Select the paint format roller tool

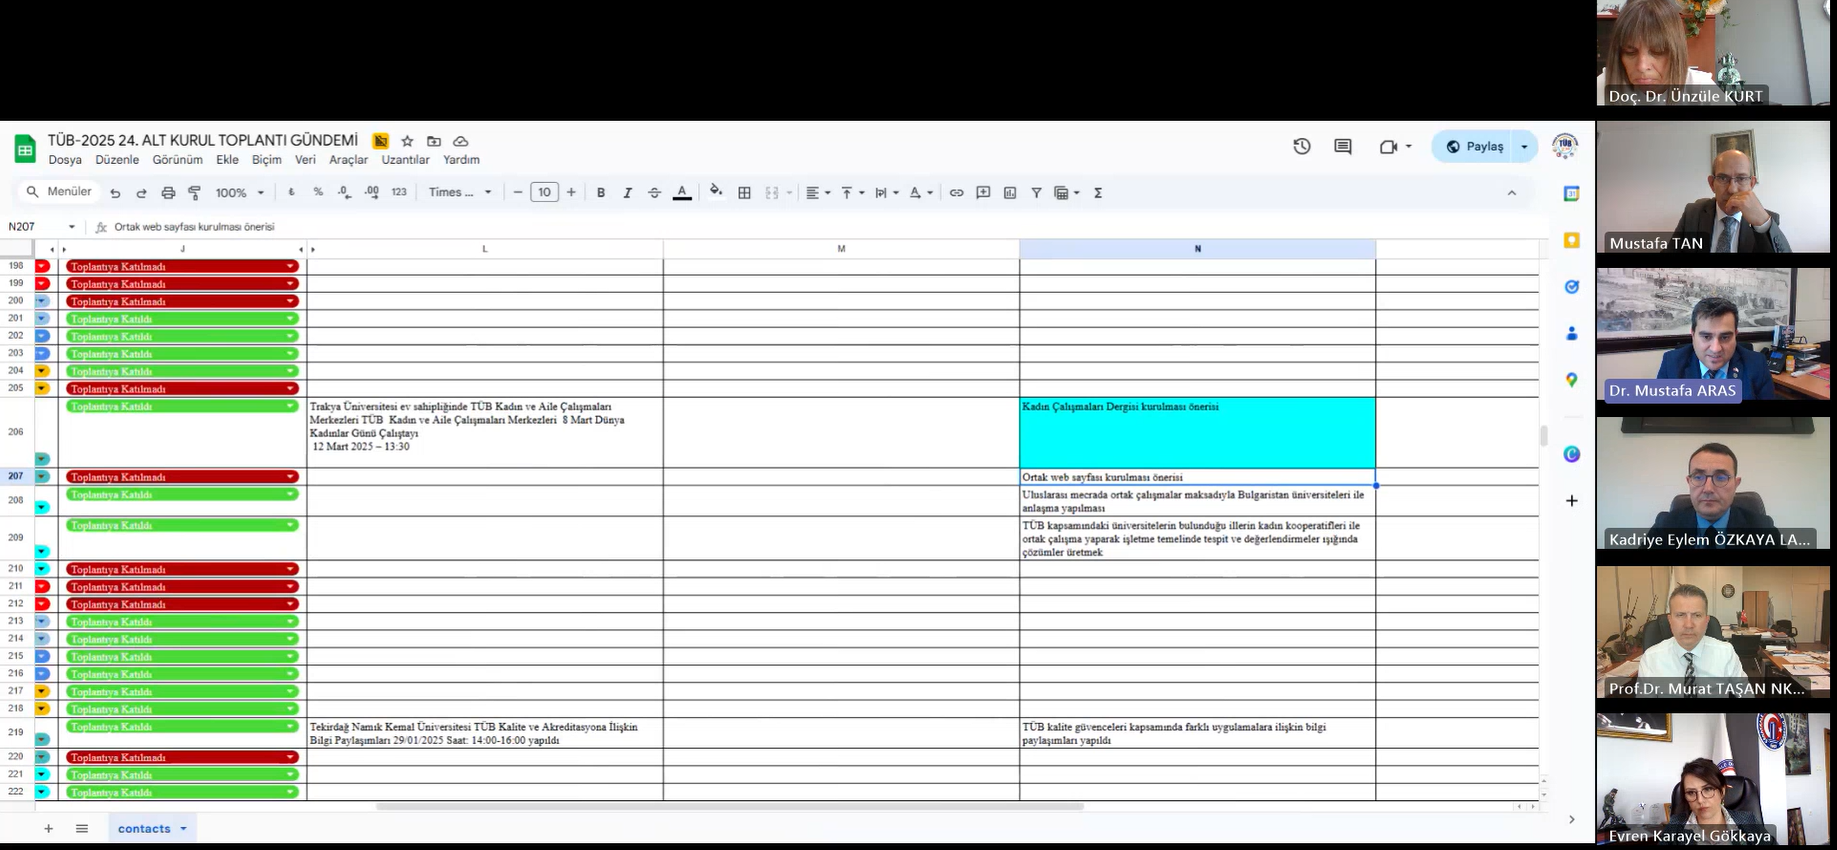(194, 193)
